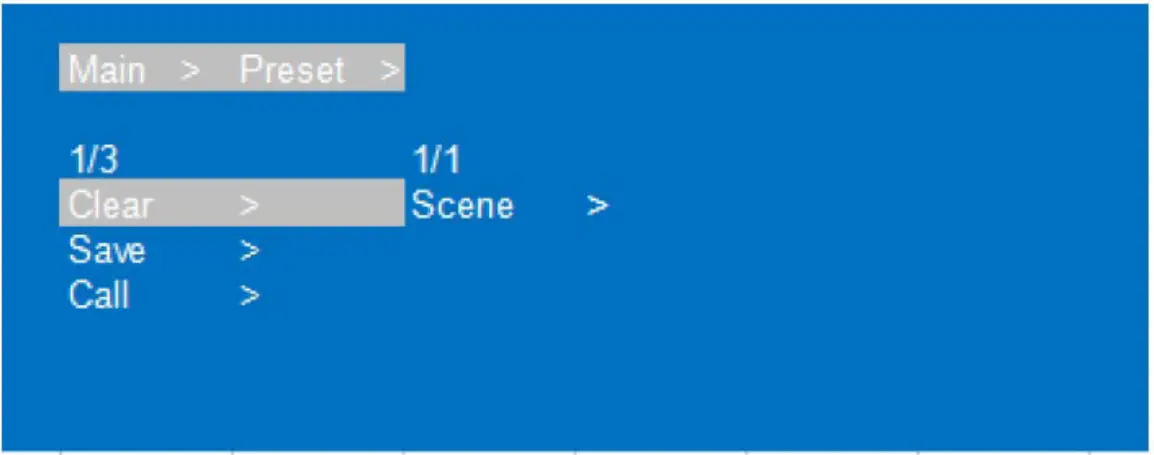1154x455 pixels.
Task: Select Preset in the breadcrumb path
Action: [292, 71]
